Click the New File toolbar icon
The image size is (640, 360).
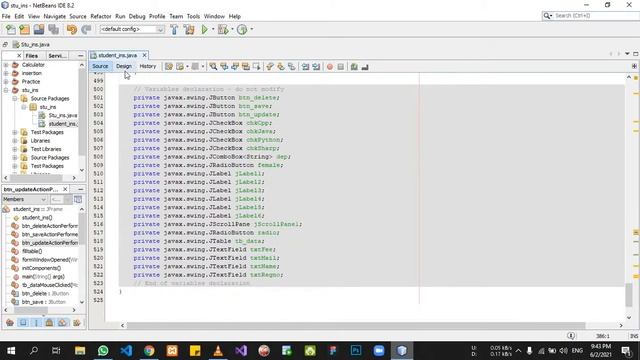pos(11,29)
